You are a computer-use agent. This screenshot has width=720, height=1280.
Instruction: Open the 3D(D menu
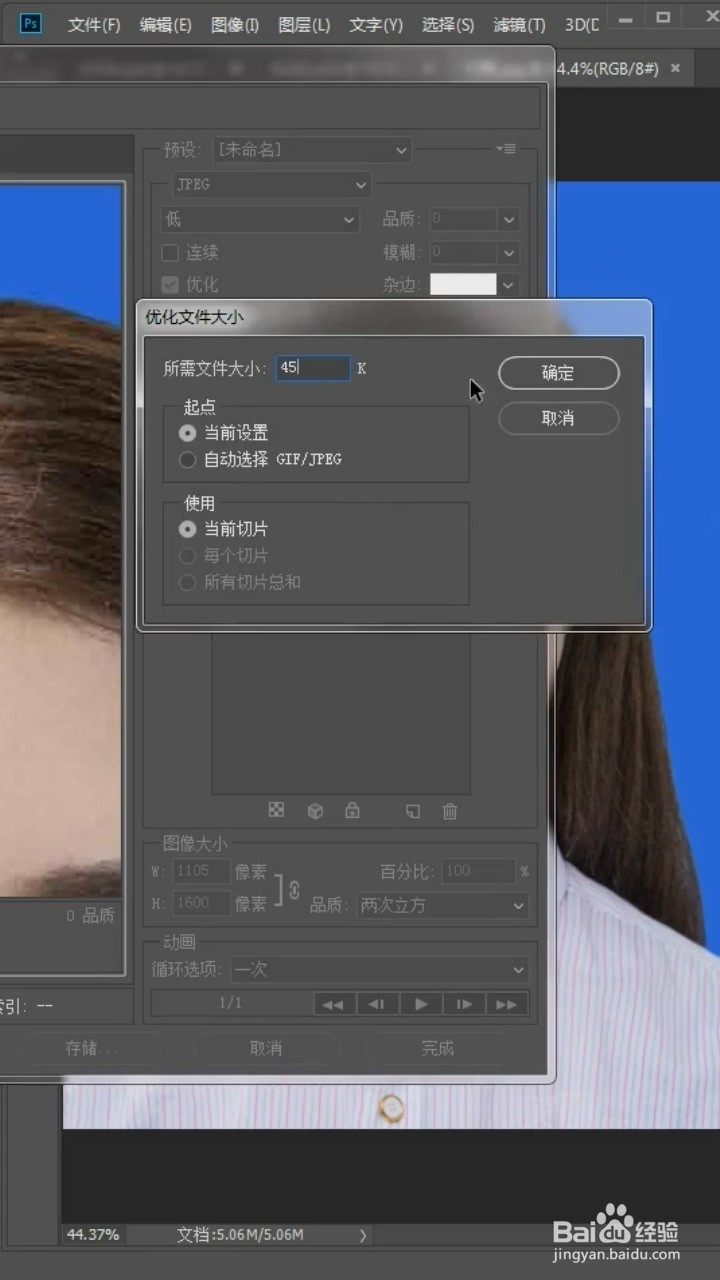tap(581, 25)
